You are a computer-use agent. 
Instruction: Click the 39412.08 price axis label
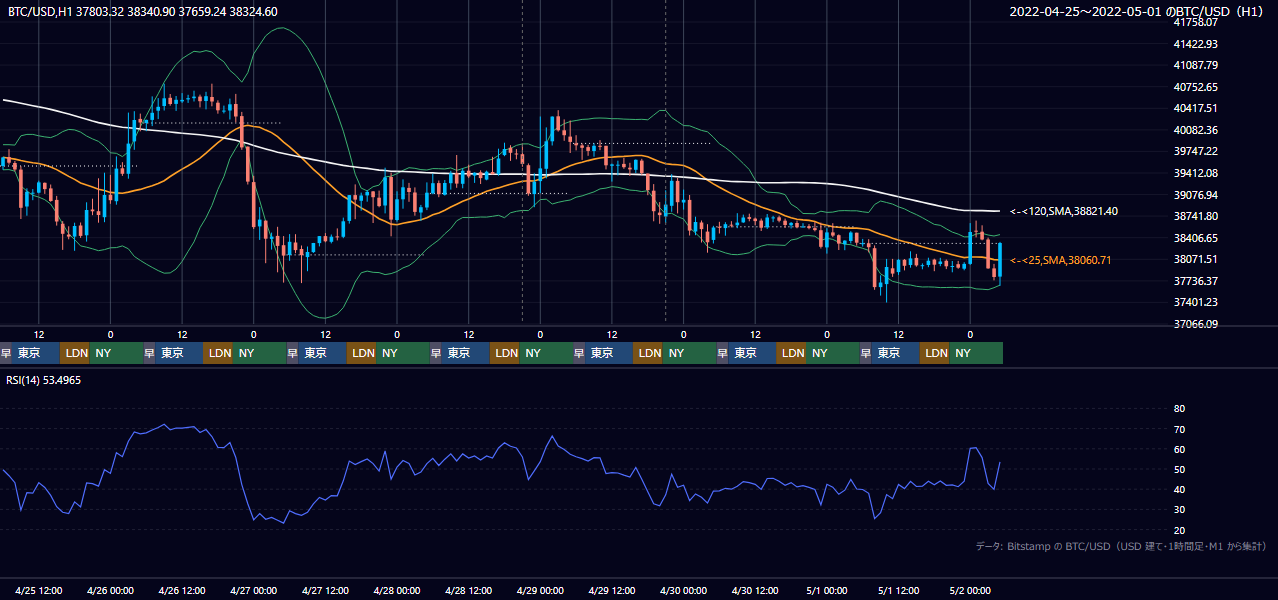1195,173
